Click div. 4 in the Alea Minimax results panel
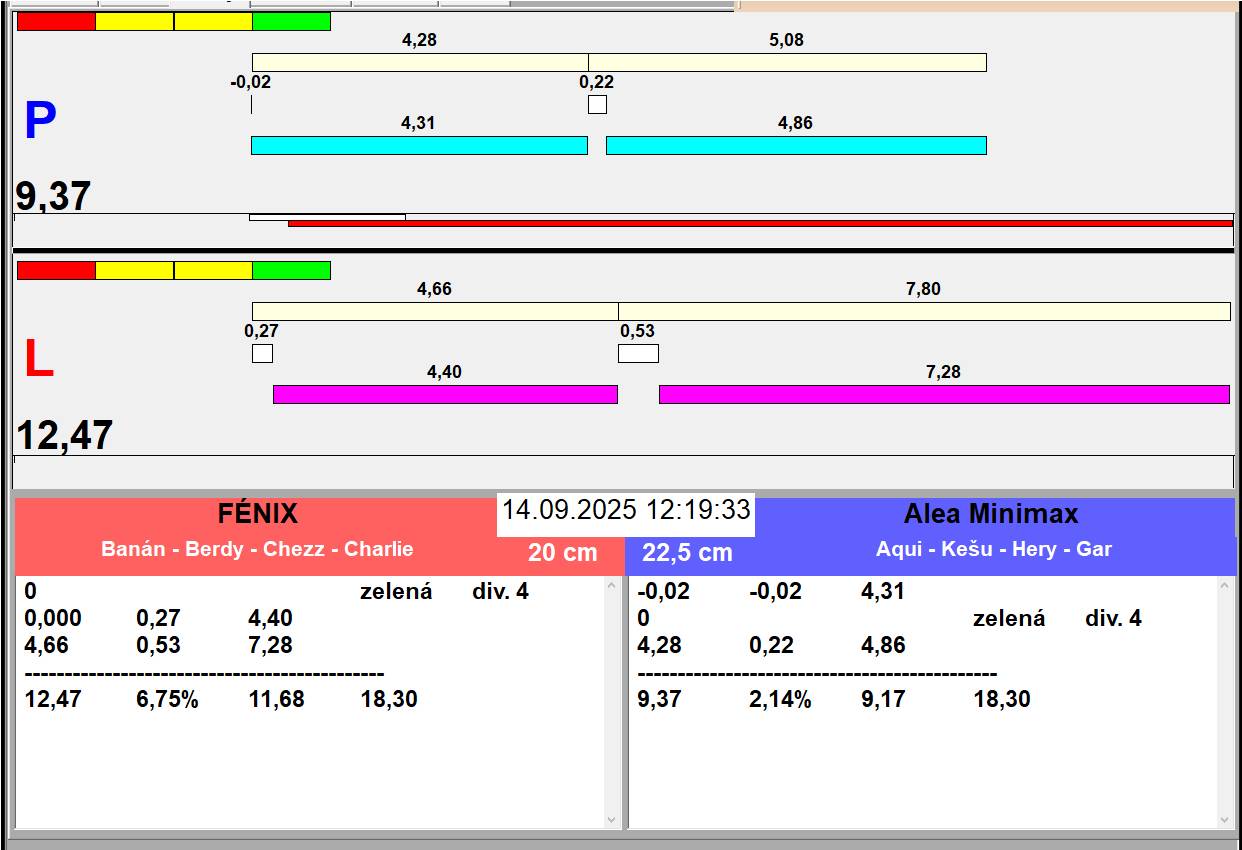Screen dimensions: 1242x850 pos(1113,618)
